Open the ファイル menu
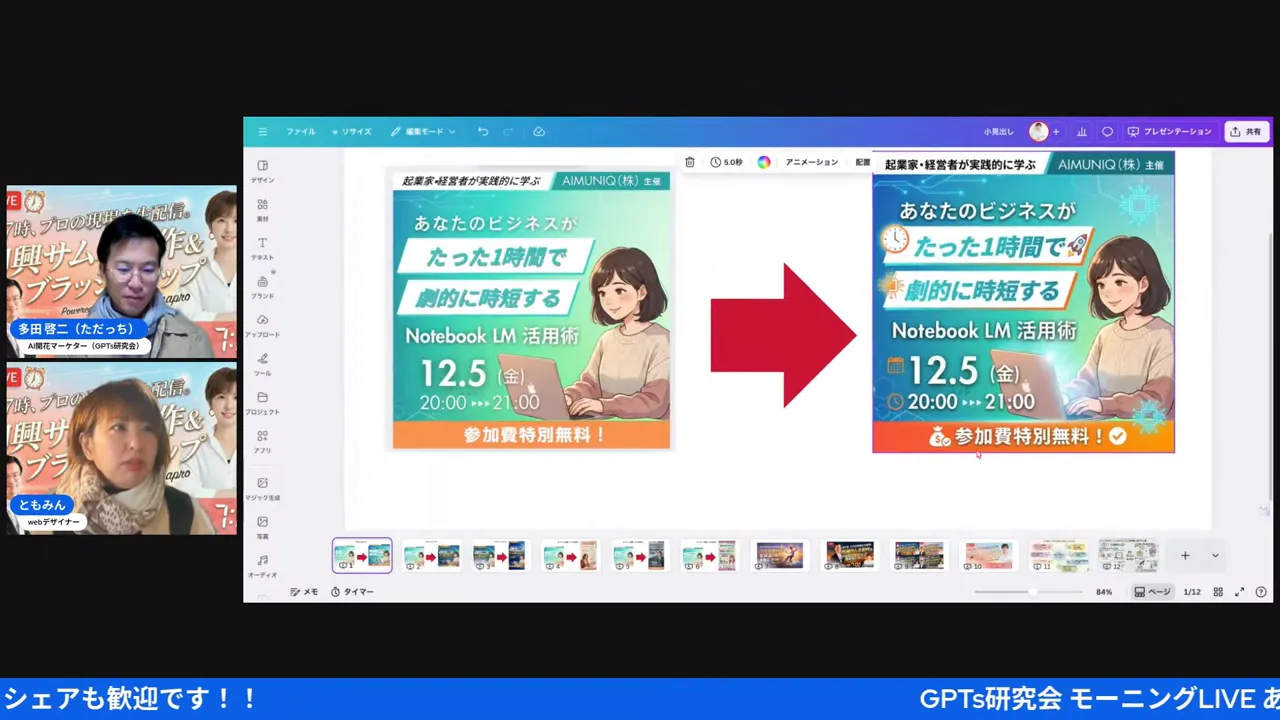 (300, 131)
